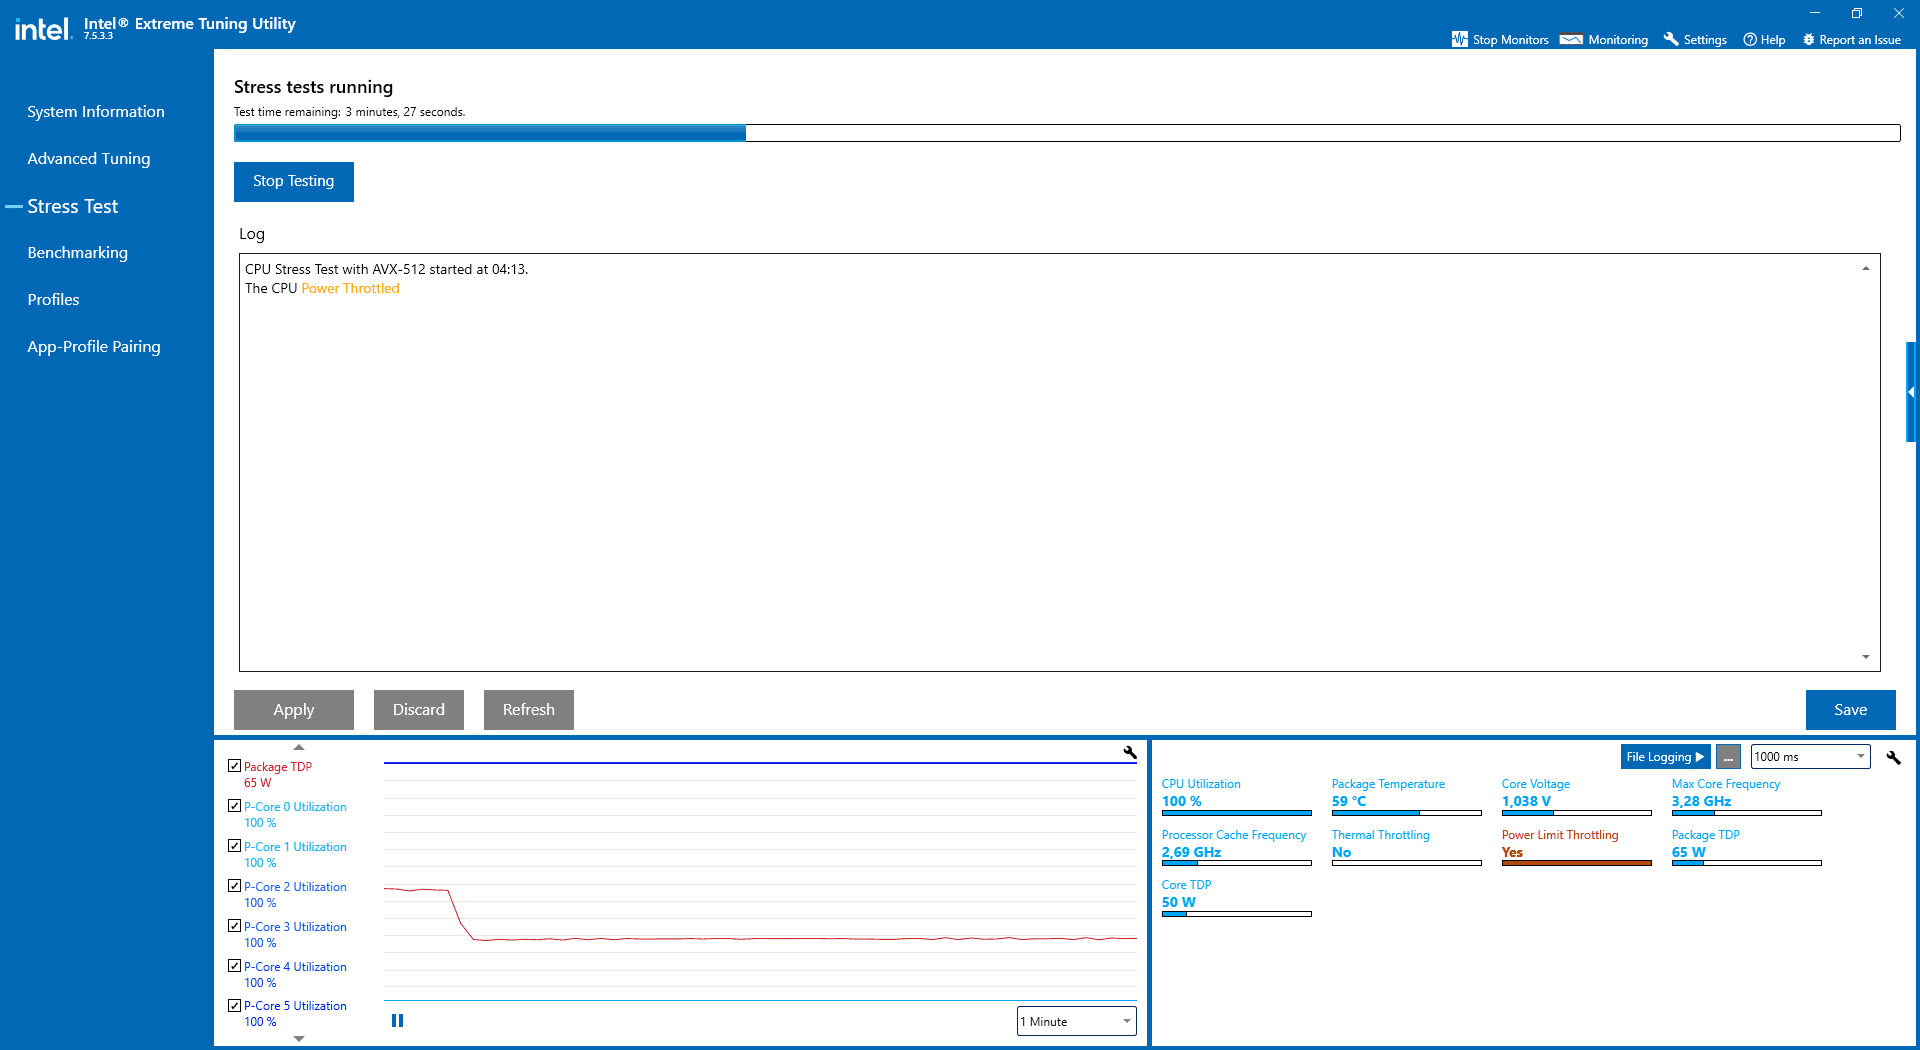Image resolution: width=1920 pixels, height=1050 pixels.
Task: Click the log scroll up arrow
Action: [x=1866, y=268]
